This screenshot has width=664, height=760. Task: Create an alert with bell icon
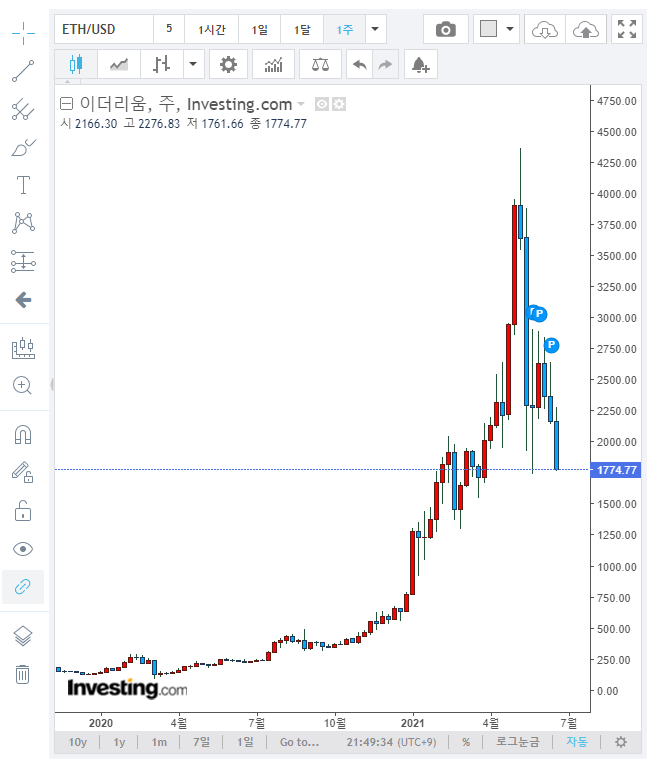(421, 64)
